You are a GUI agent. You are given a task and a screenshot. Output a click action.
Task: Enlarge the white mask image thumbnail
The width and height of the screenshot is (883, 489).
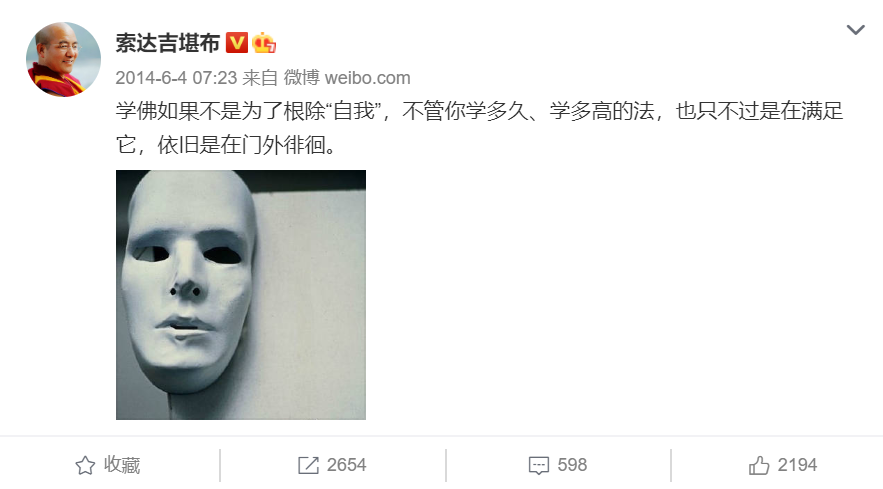[241, 295]
